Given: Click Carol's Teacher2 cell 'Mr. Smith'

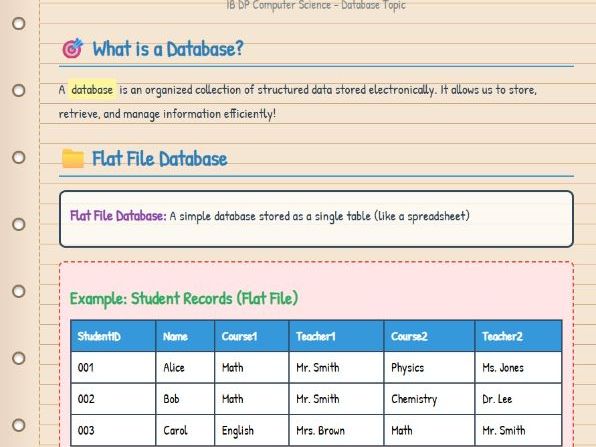Looking at the screenshot, I should 518,430.
